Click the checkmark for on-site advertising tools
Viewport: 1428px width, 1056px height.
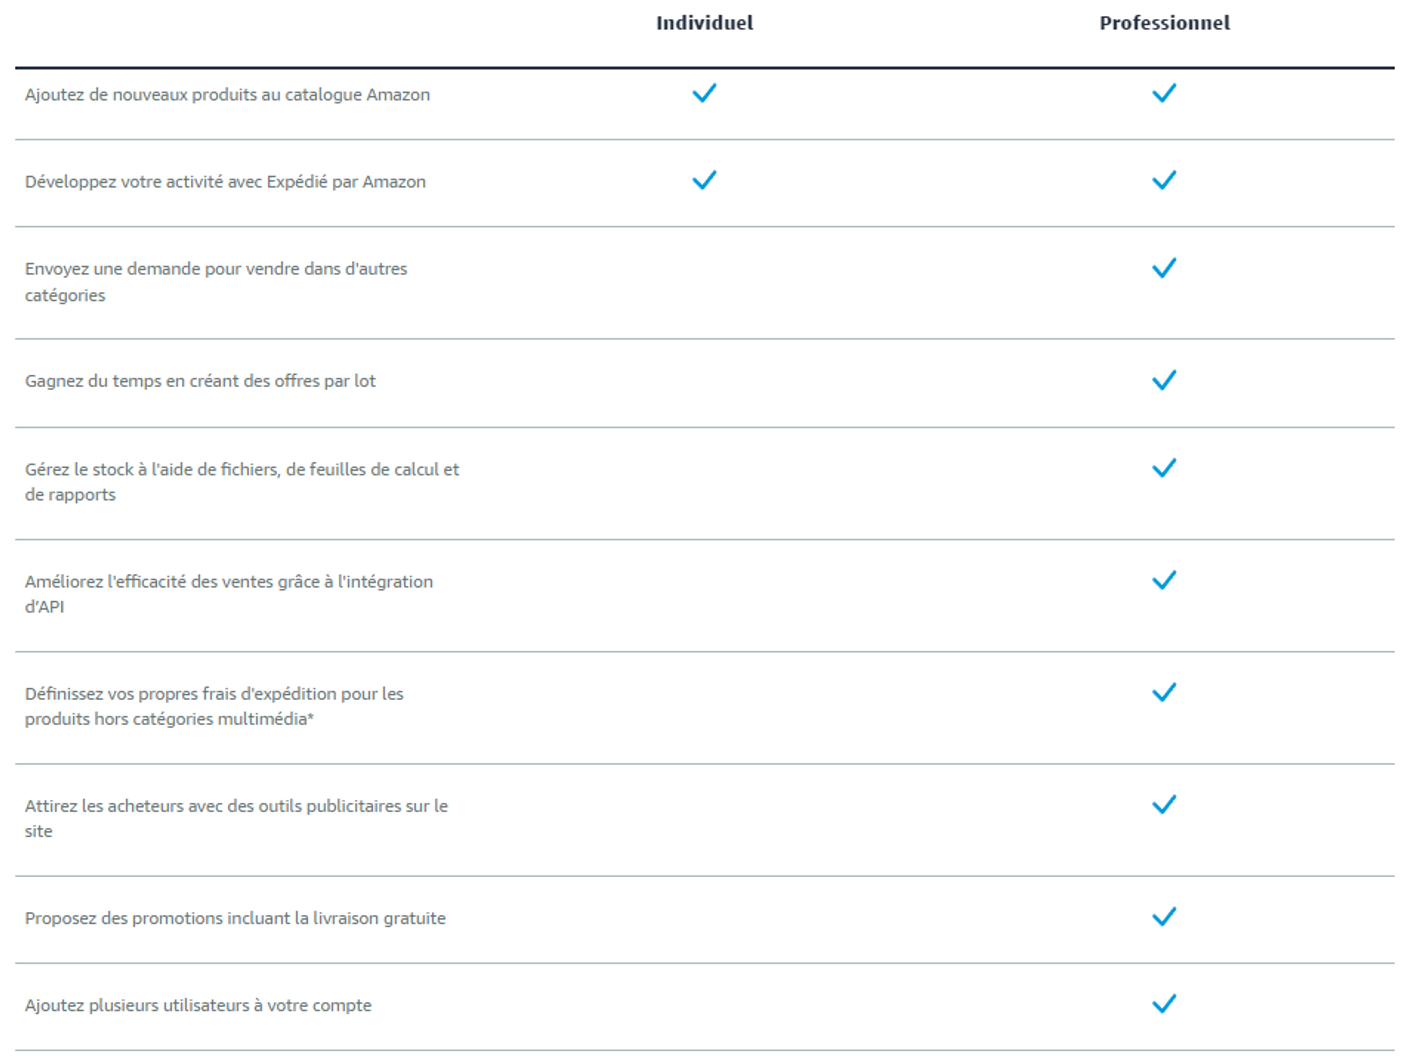coord(1164,804)
